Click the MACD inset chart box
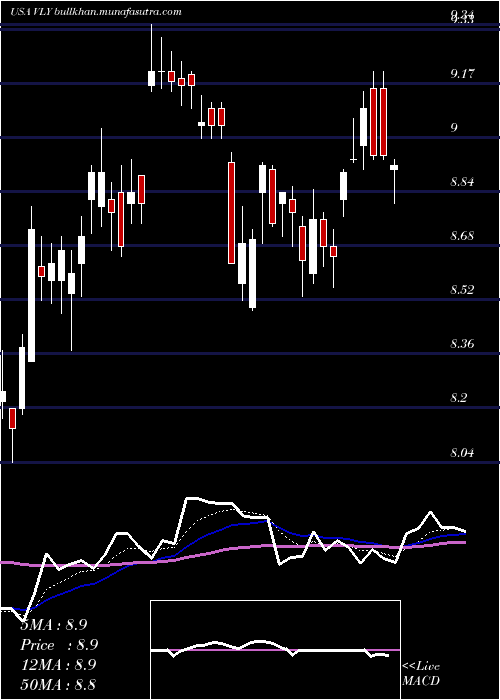Screen dimensions: 500x700 275,650
